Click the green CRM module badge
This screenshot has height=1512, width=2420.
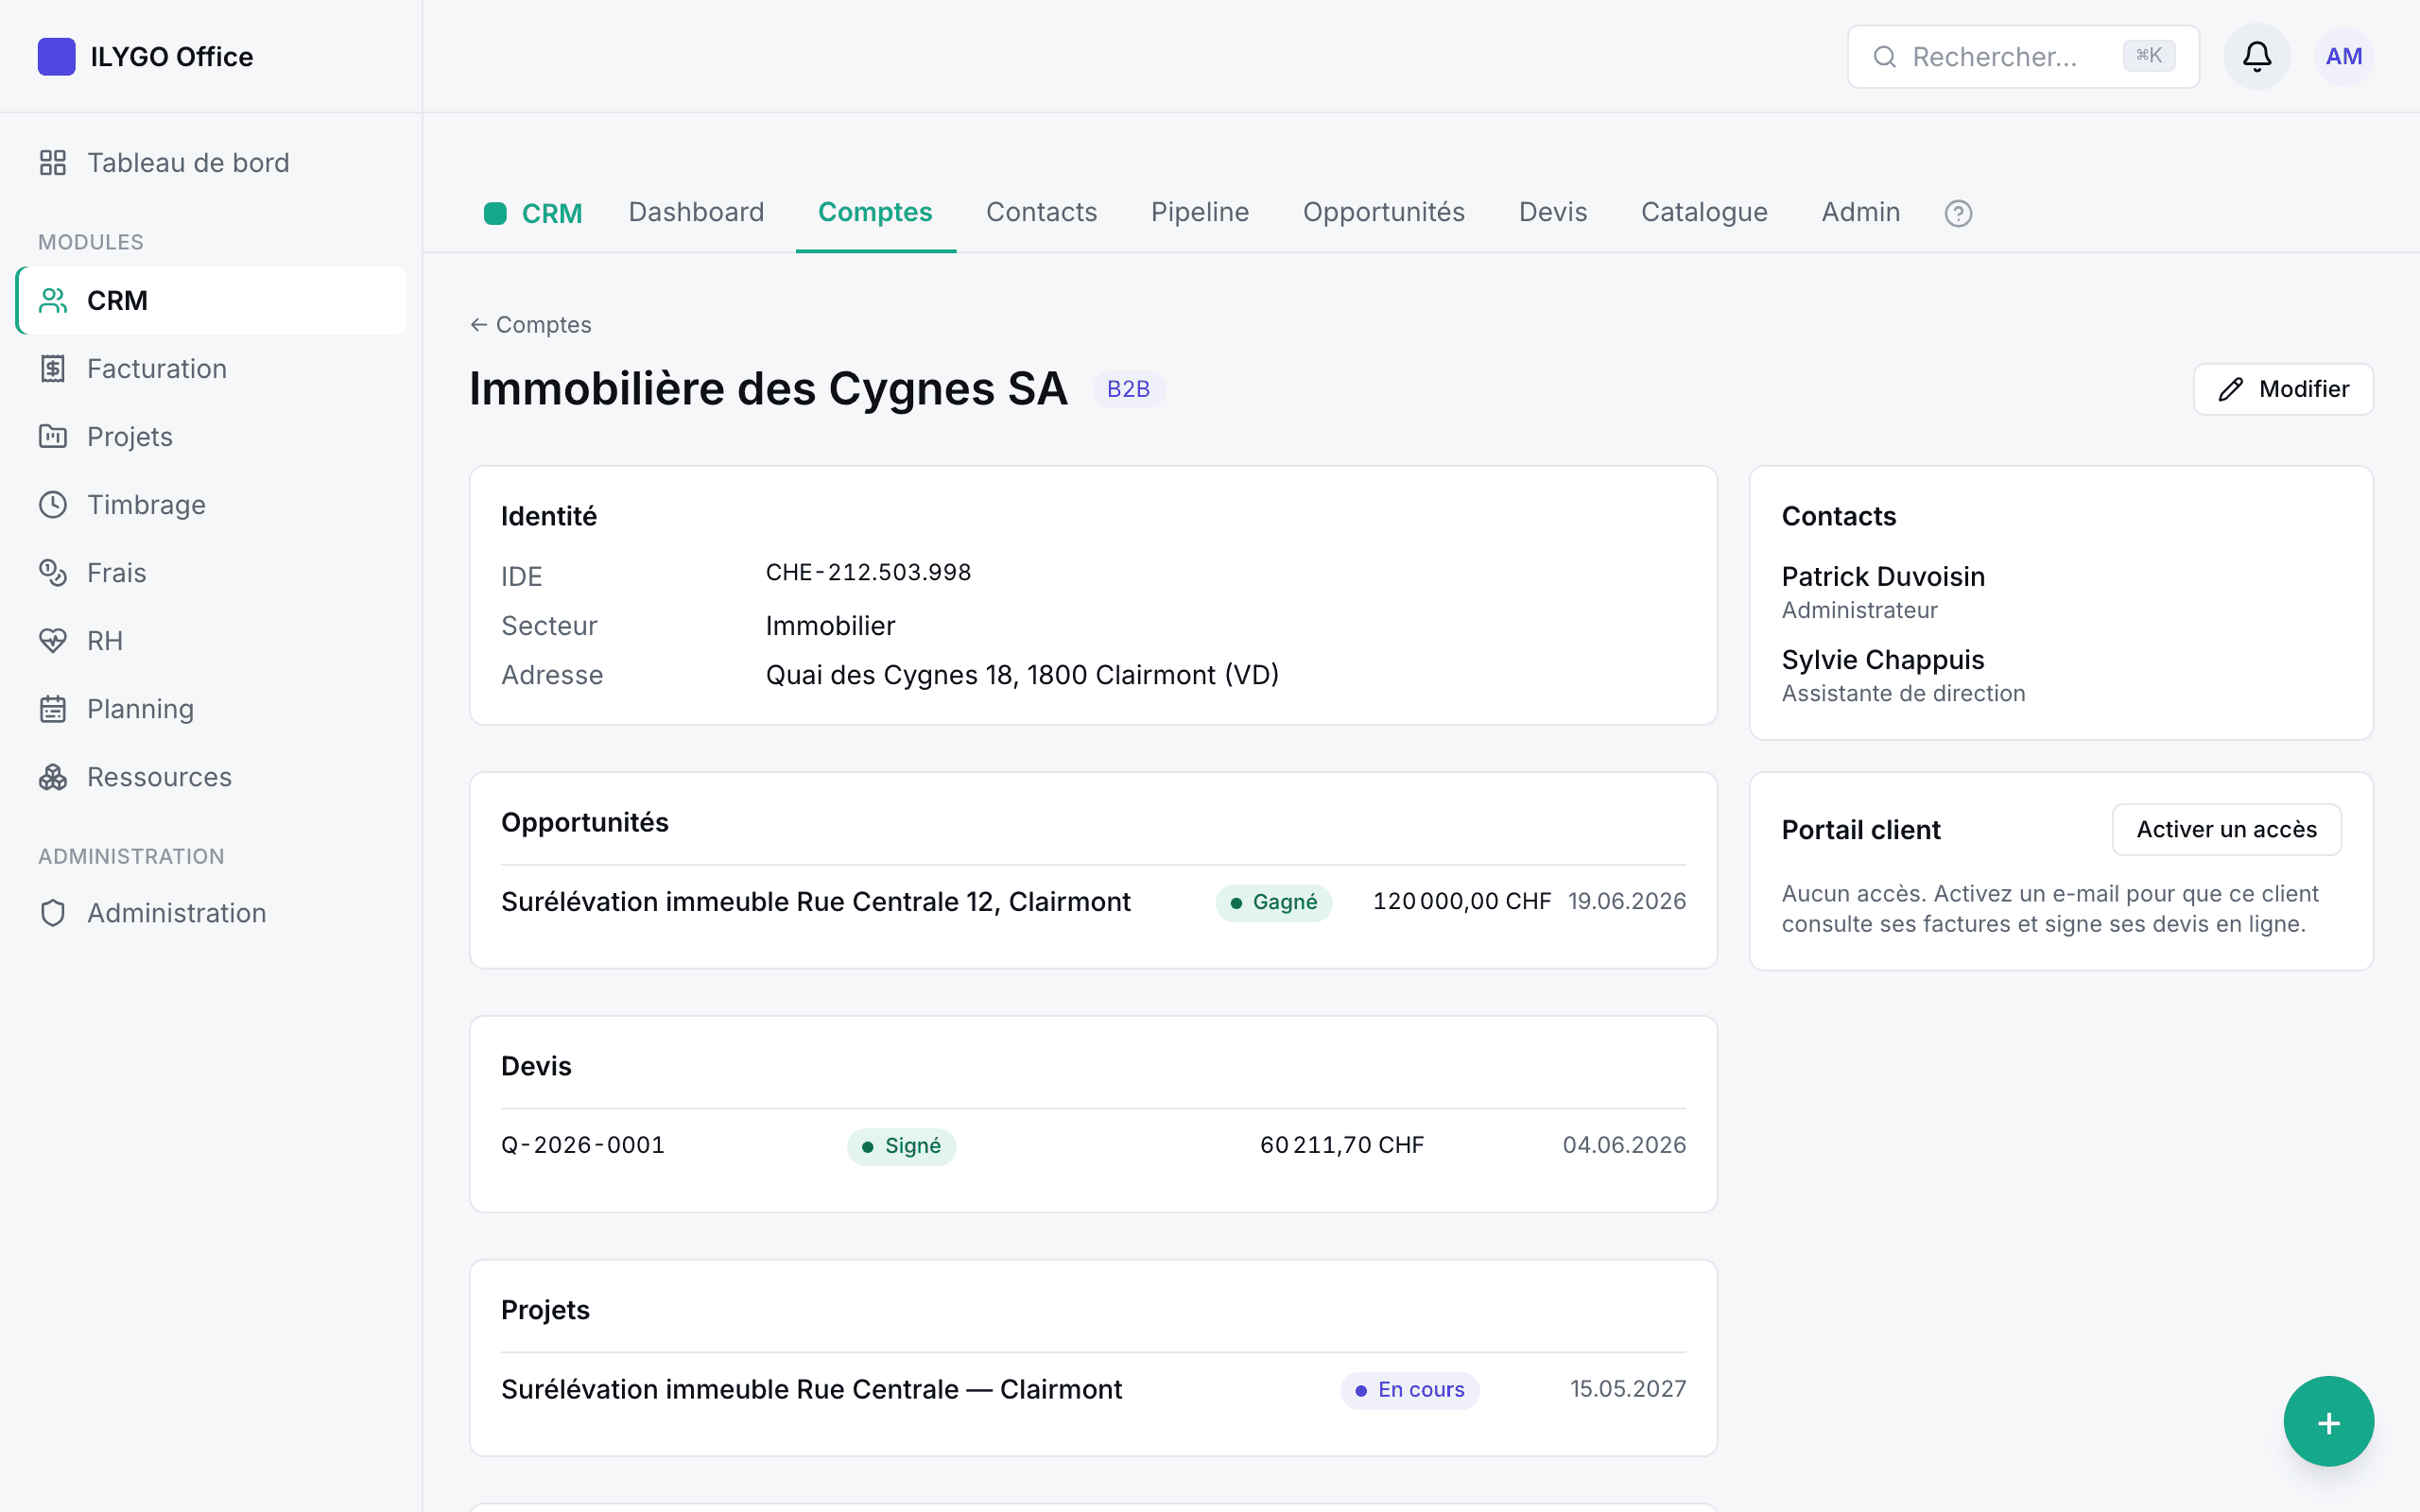point(533,213)
